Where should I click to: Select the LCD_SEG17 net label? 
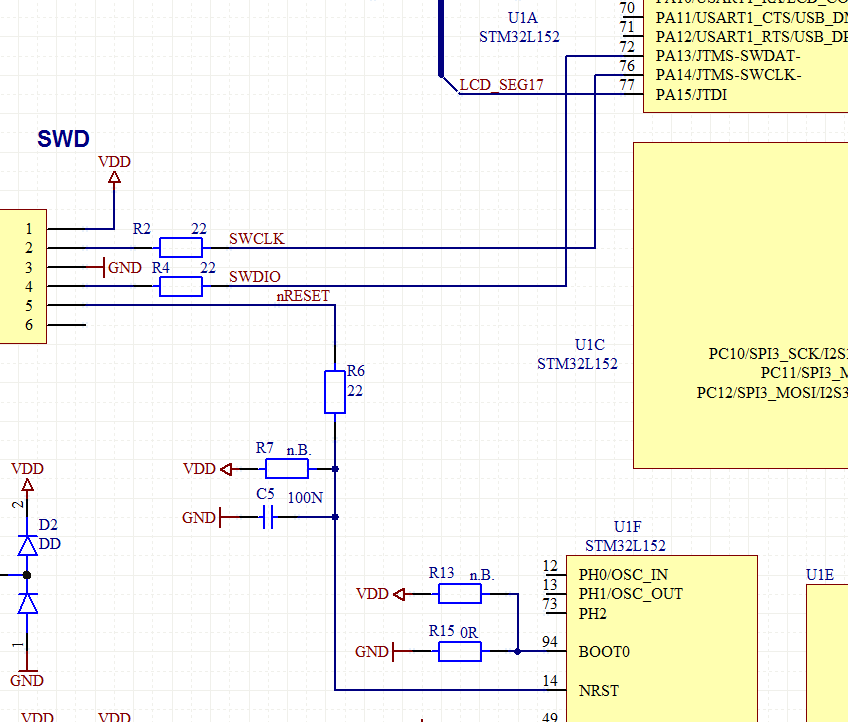pos(502,85)
